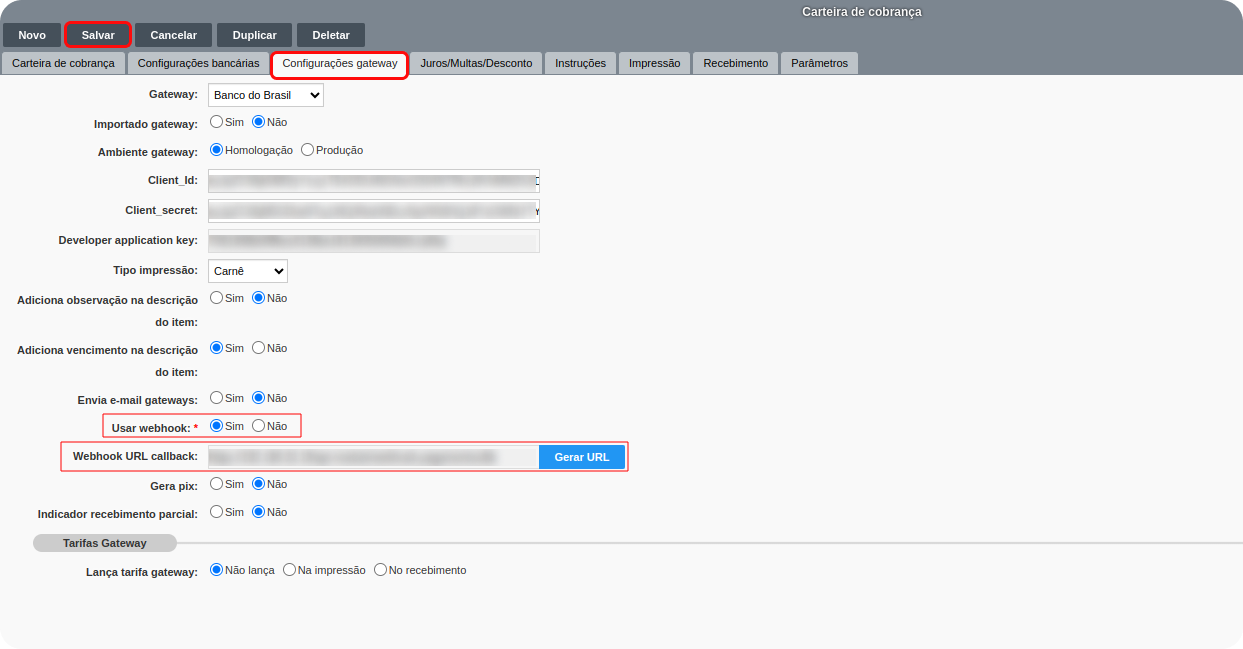Click the Webhook URL callback field
The width and height of the screenshot is (1243, 649).
click(x=373, y=457)
